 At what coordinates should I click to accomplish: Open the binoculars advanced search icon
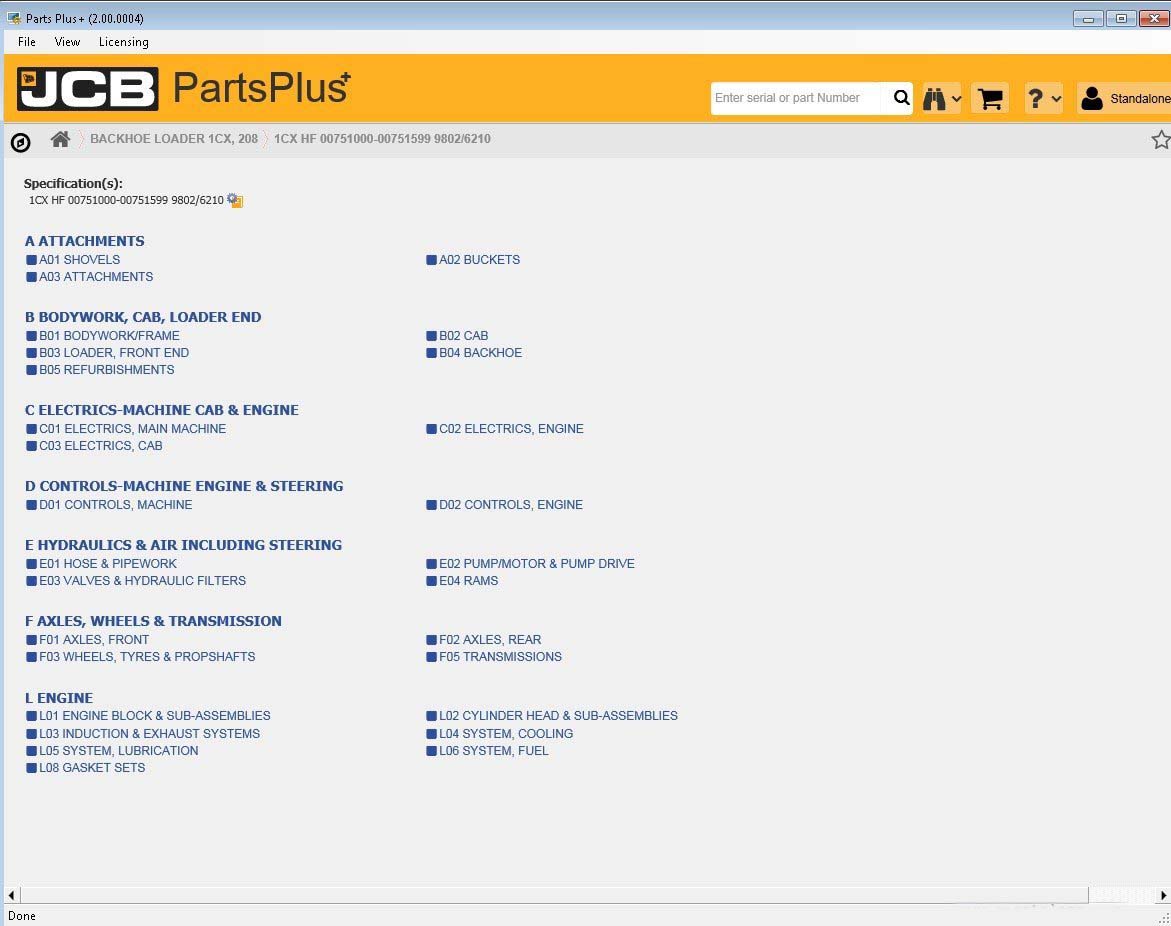coord(934,98)
